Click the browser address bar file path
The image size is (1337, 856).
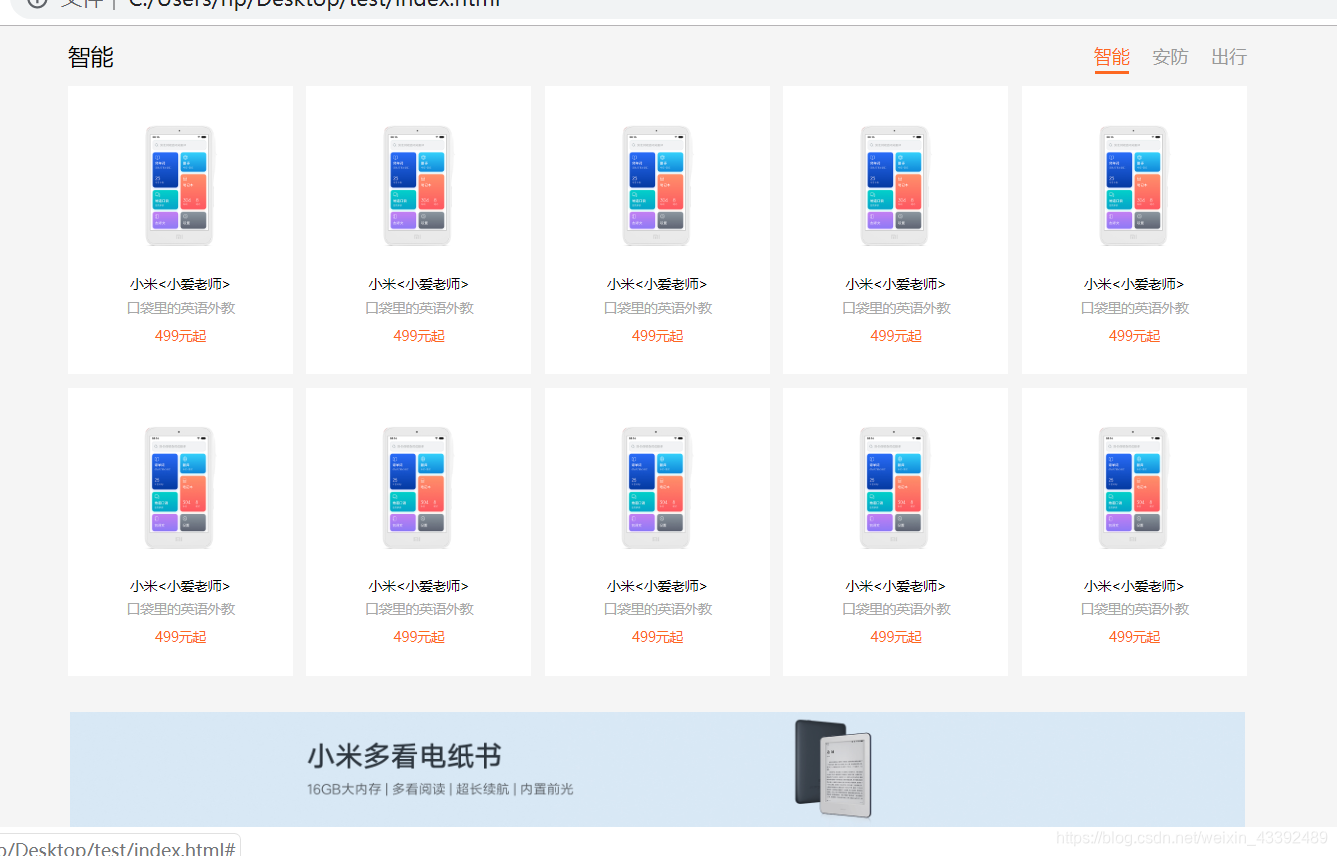coord(314,4)
